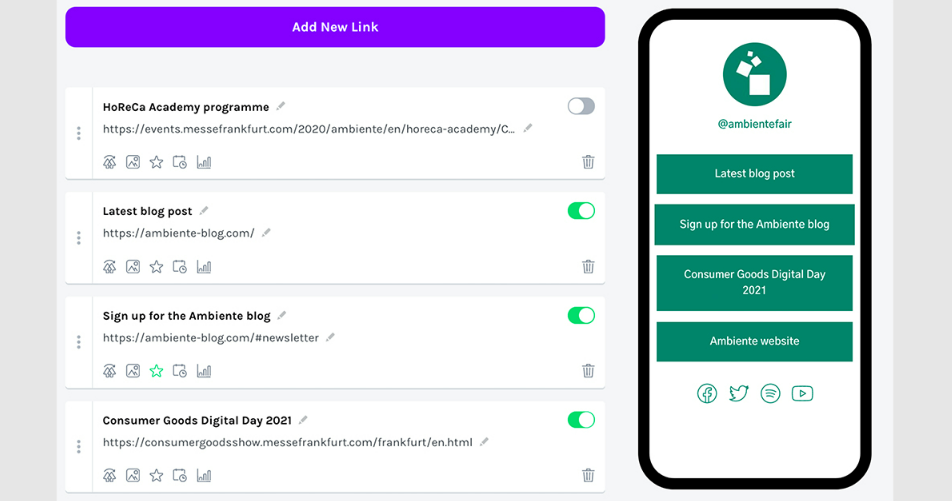Open Ambiente website button in preview
The width and height of the screenshot is (952, 501).
pyautogui.click(x=754, y=341)
